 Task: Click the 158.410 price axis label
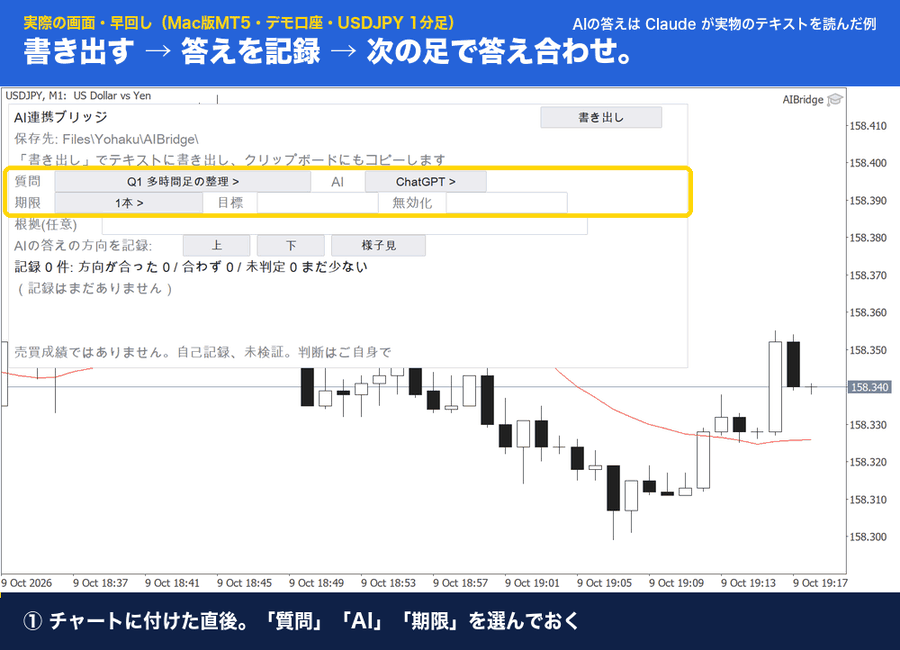tap(868, 126)
